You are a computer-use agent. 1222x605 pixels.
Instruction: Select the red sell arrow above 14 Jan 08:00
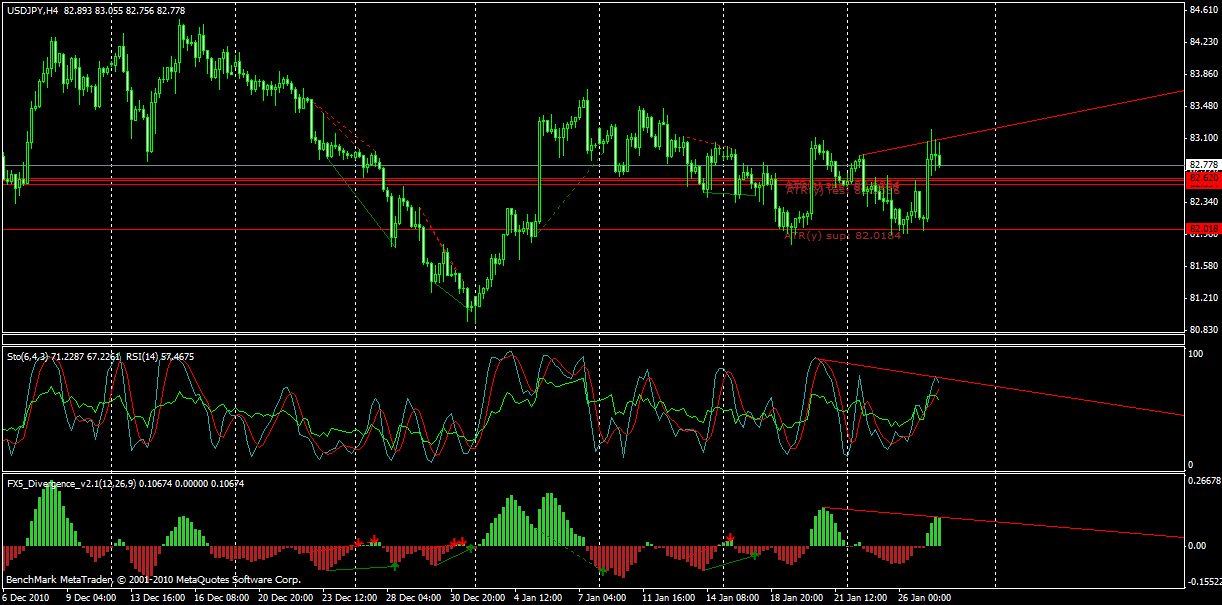(x=731, y=538)
